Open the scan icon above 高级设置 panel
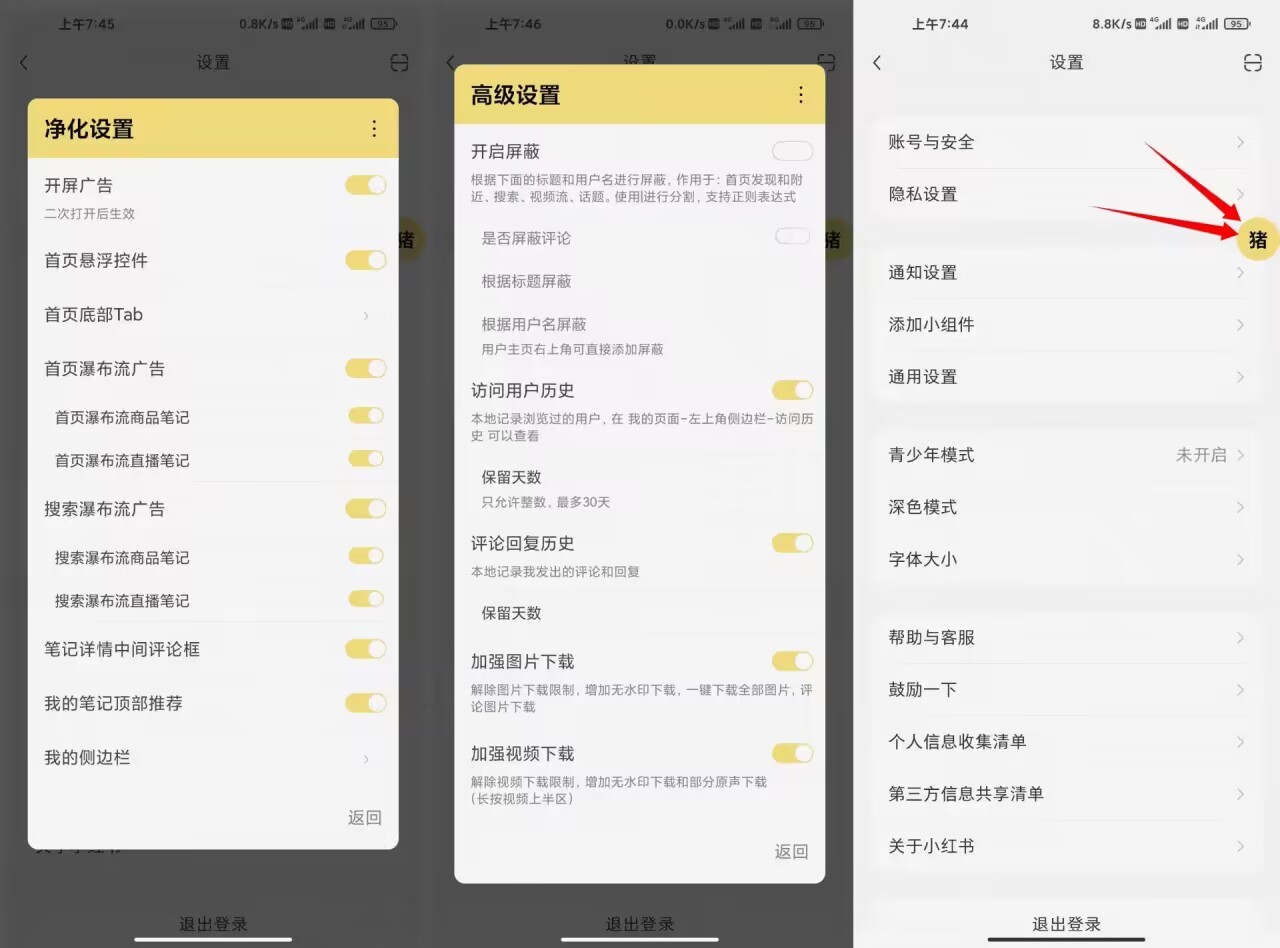Image resolution: width=1280 pixels, height=948 pixels. (825, 62)
